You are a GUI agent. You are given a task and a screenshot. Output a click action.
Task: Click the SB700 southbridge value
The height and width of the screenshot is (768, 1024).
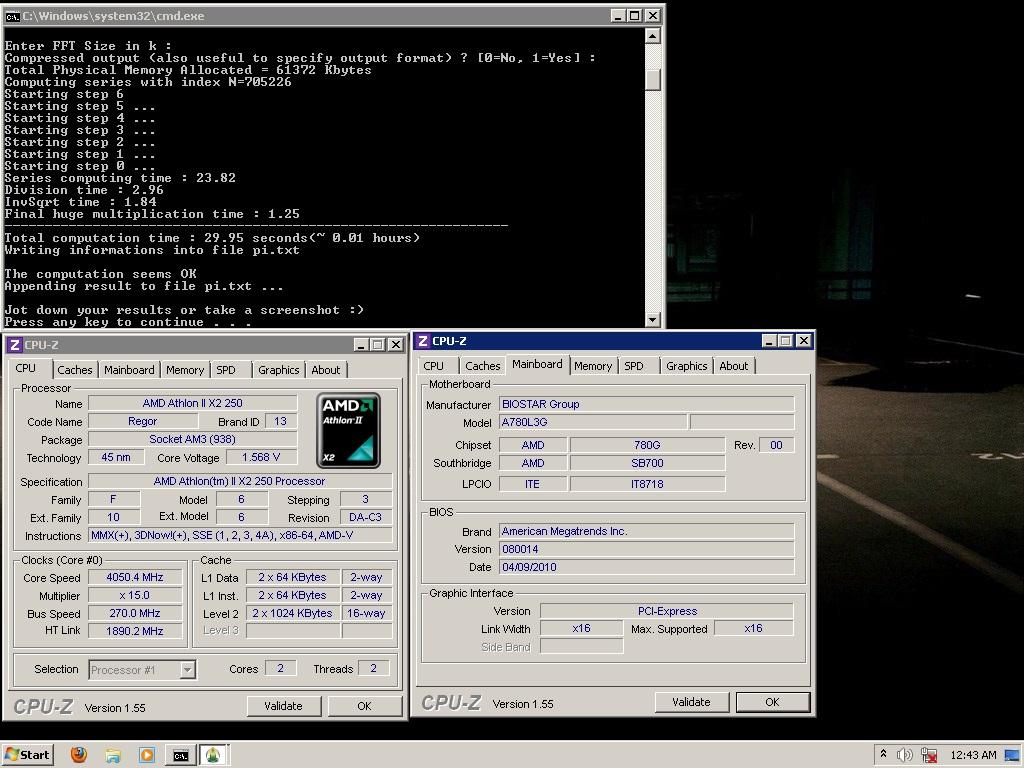[647, 463]
